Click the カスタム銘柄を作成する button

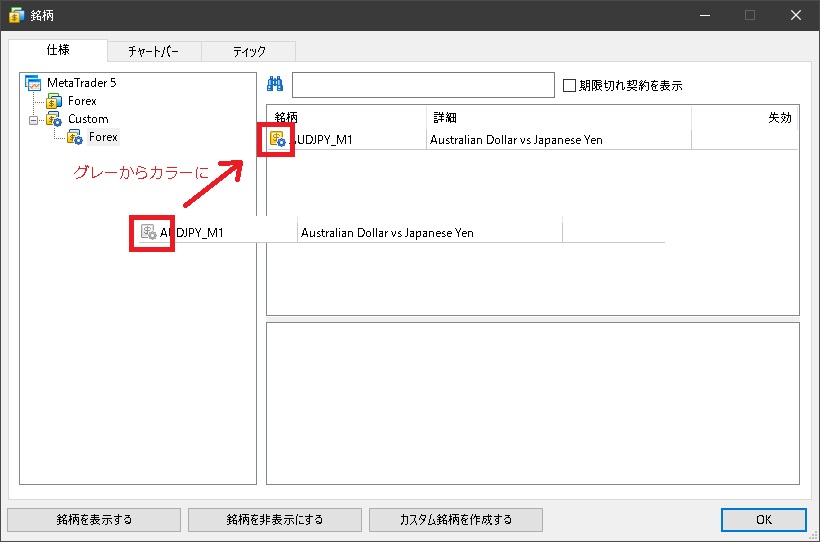[455, 520]
